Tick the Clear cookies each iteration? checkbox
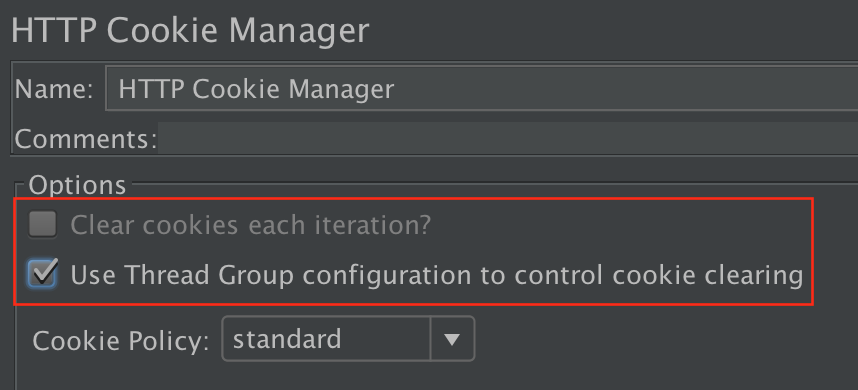The width and height of the screenshot is (858, 390). click(x=43, y=224)
